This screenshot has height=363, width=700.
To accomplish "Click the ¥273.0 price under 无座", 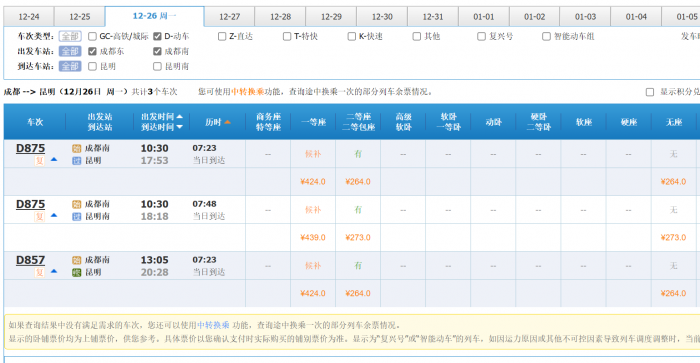I will point(673,238).
